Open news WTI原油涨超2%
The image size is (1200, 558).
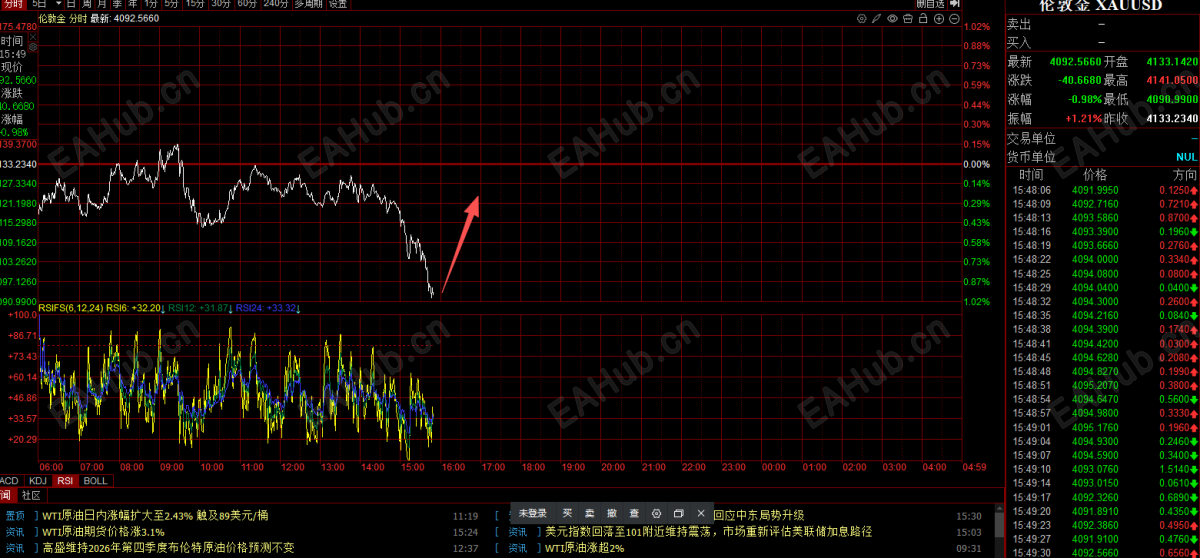tap(584, 547)
